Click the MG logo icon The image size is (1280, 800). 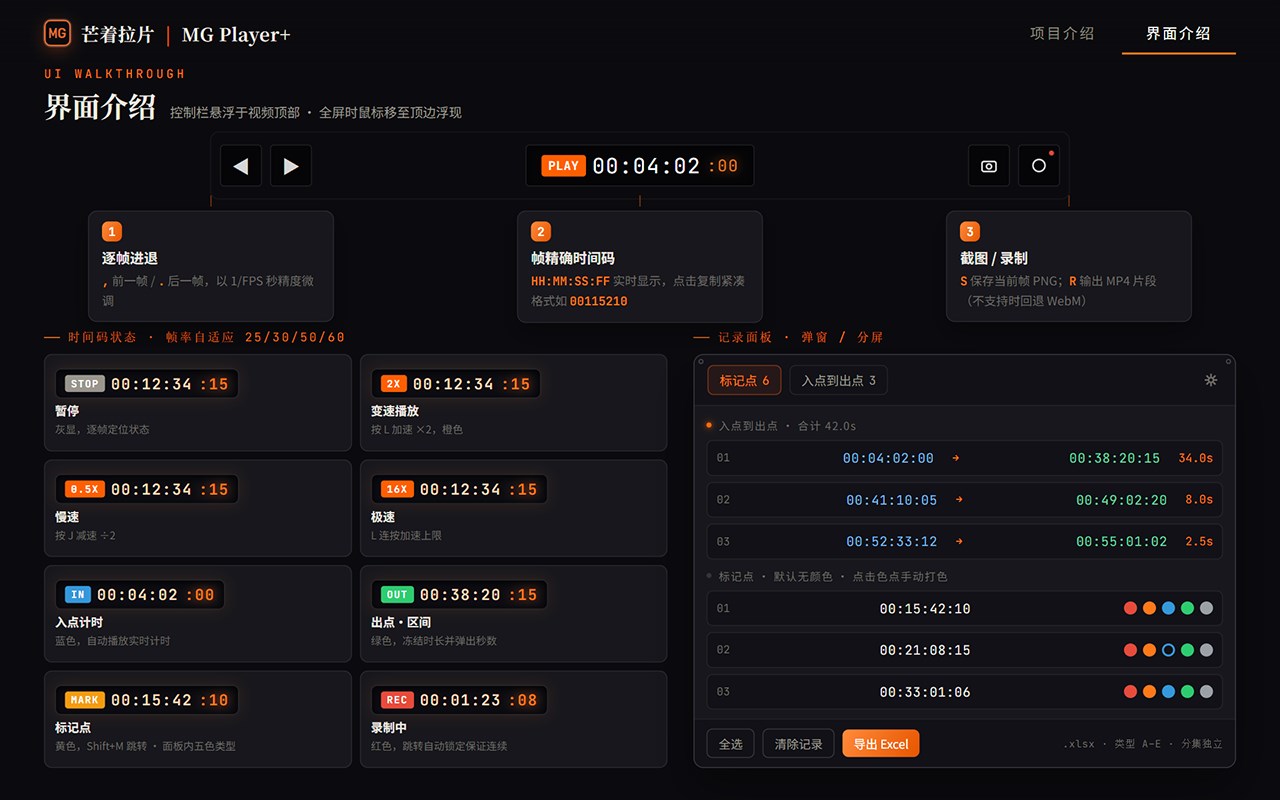58,33
